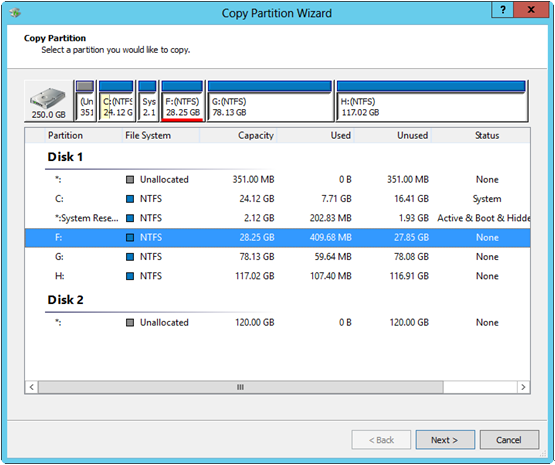Select the F: partition row

[278, 237]
